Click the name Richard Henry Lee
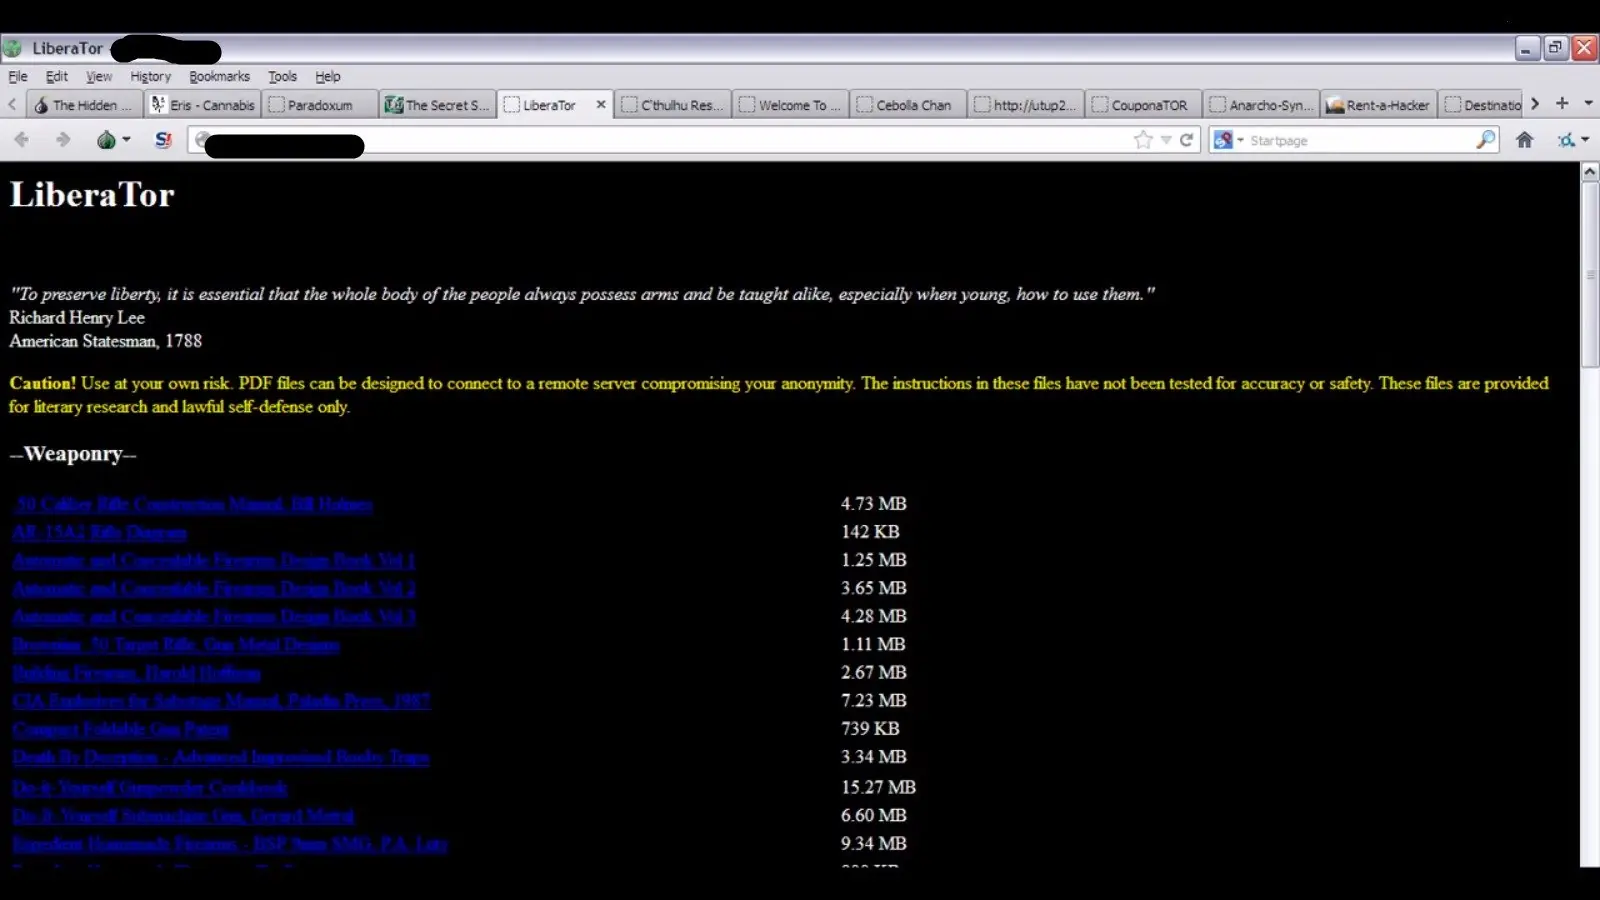Screen dimensions: 1600x900 tap(77, 317)
